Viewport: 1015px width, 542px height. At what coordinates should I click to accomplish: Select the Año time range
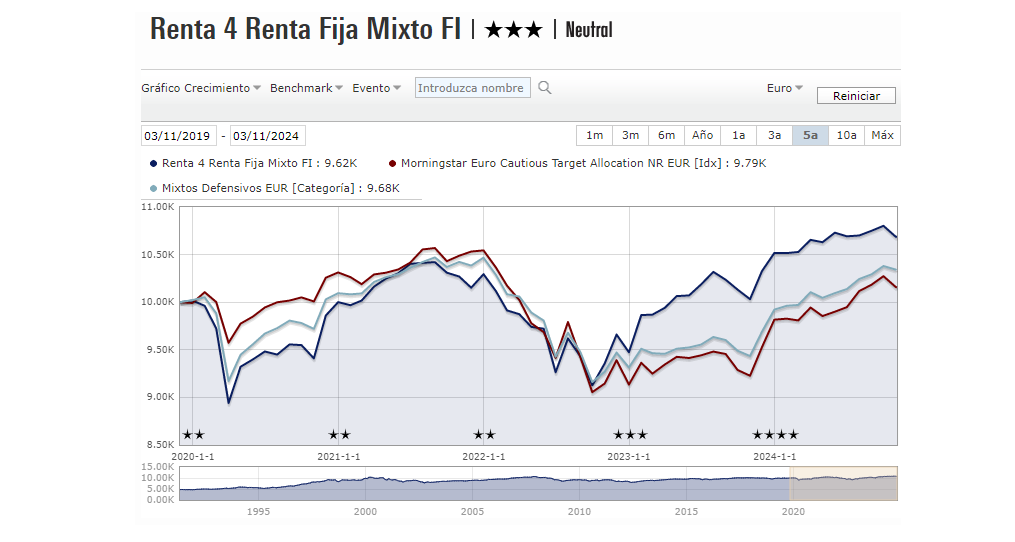pyautogui.click(x=702, y=135)
